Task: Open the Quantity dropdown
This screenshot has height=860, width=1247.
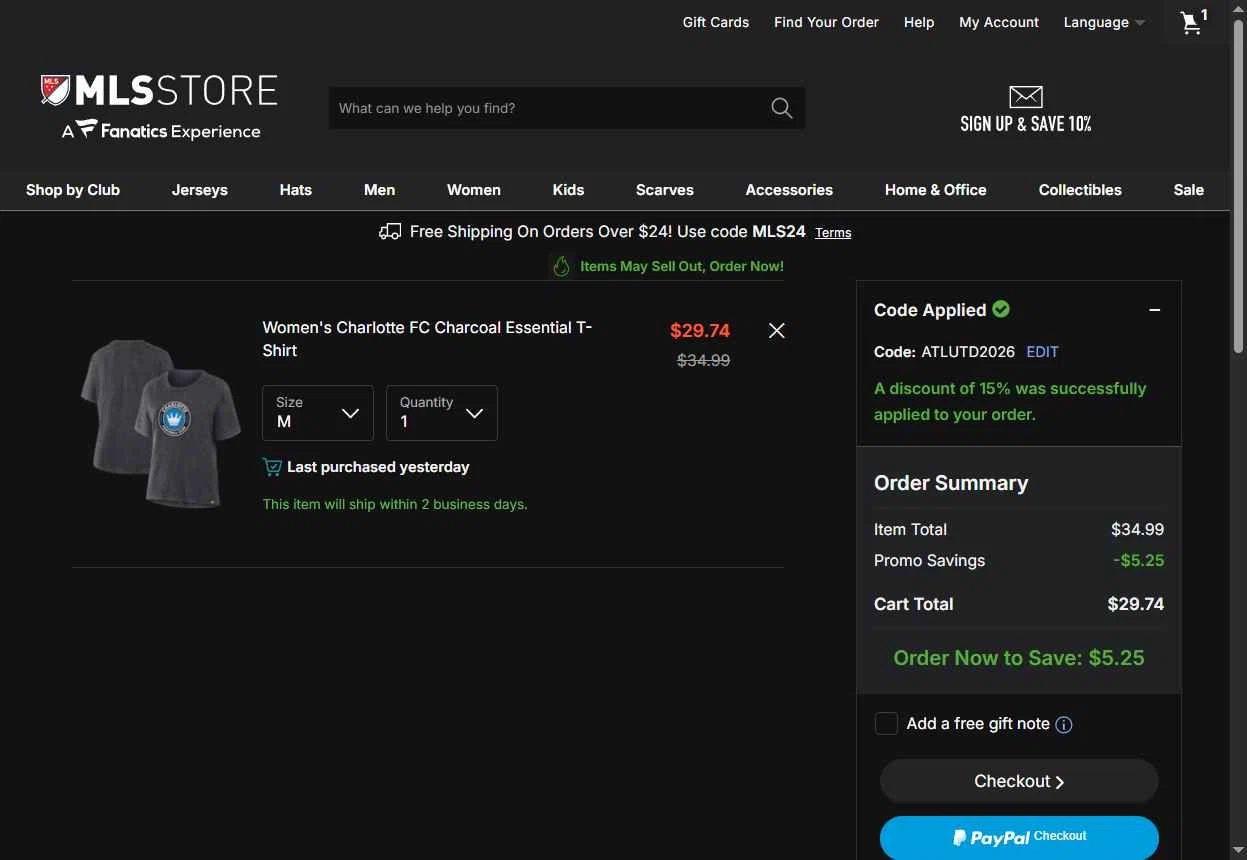Action: click(442, 413)
